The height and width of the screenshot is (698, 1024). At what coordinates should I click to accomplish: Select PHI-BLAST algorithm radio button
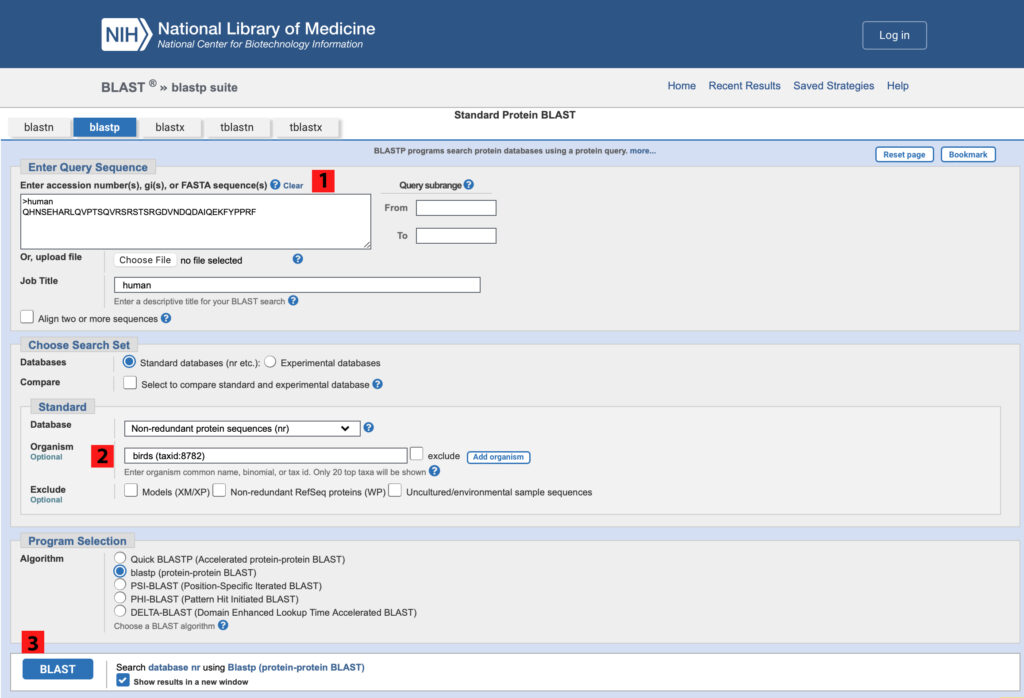point(120,597)
